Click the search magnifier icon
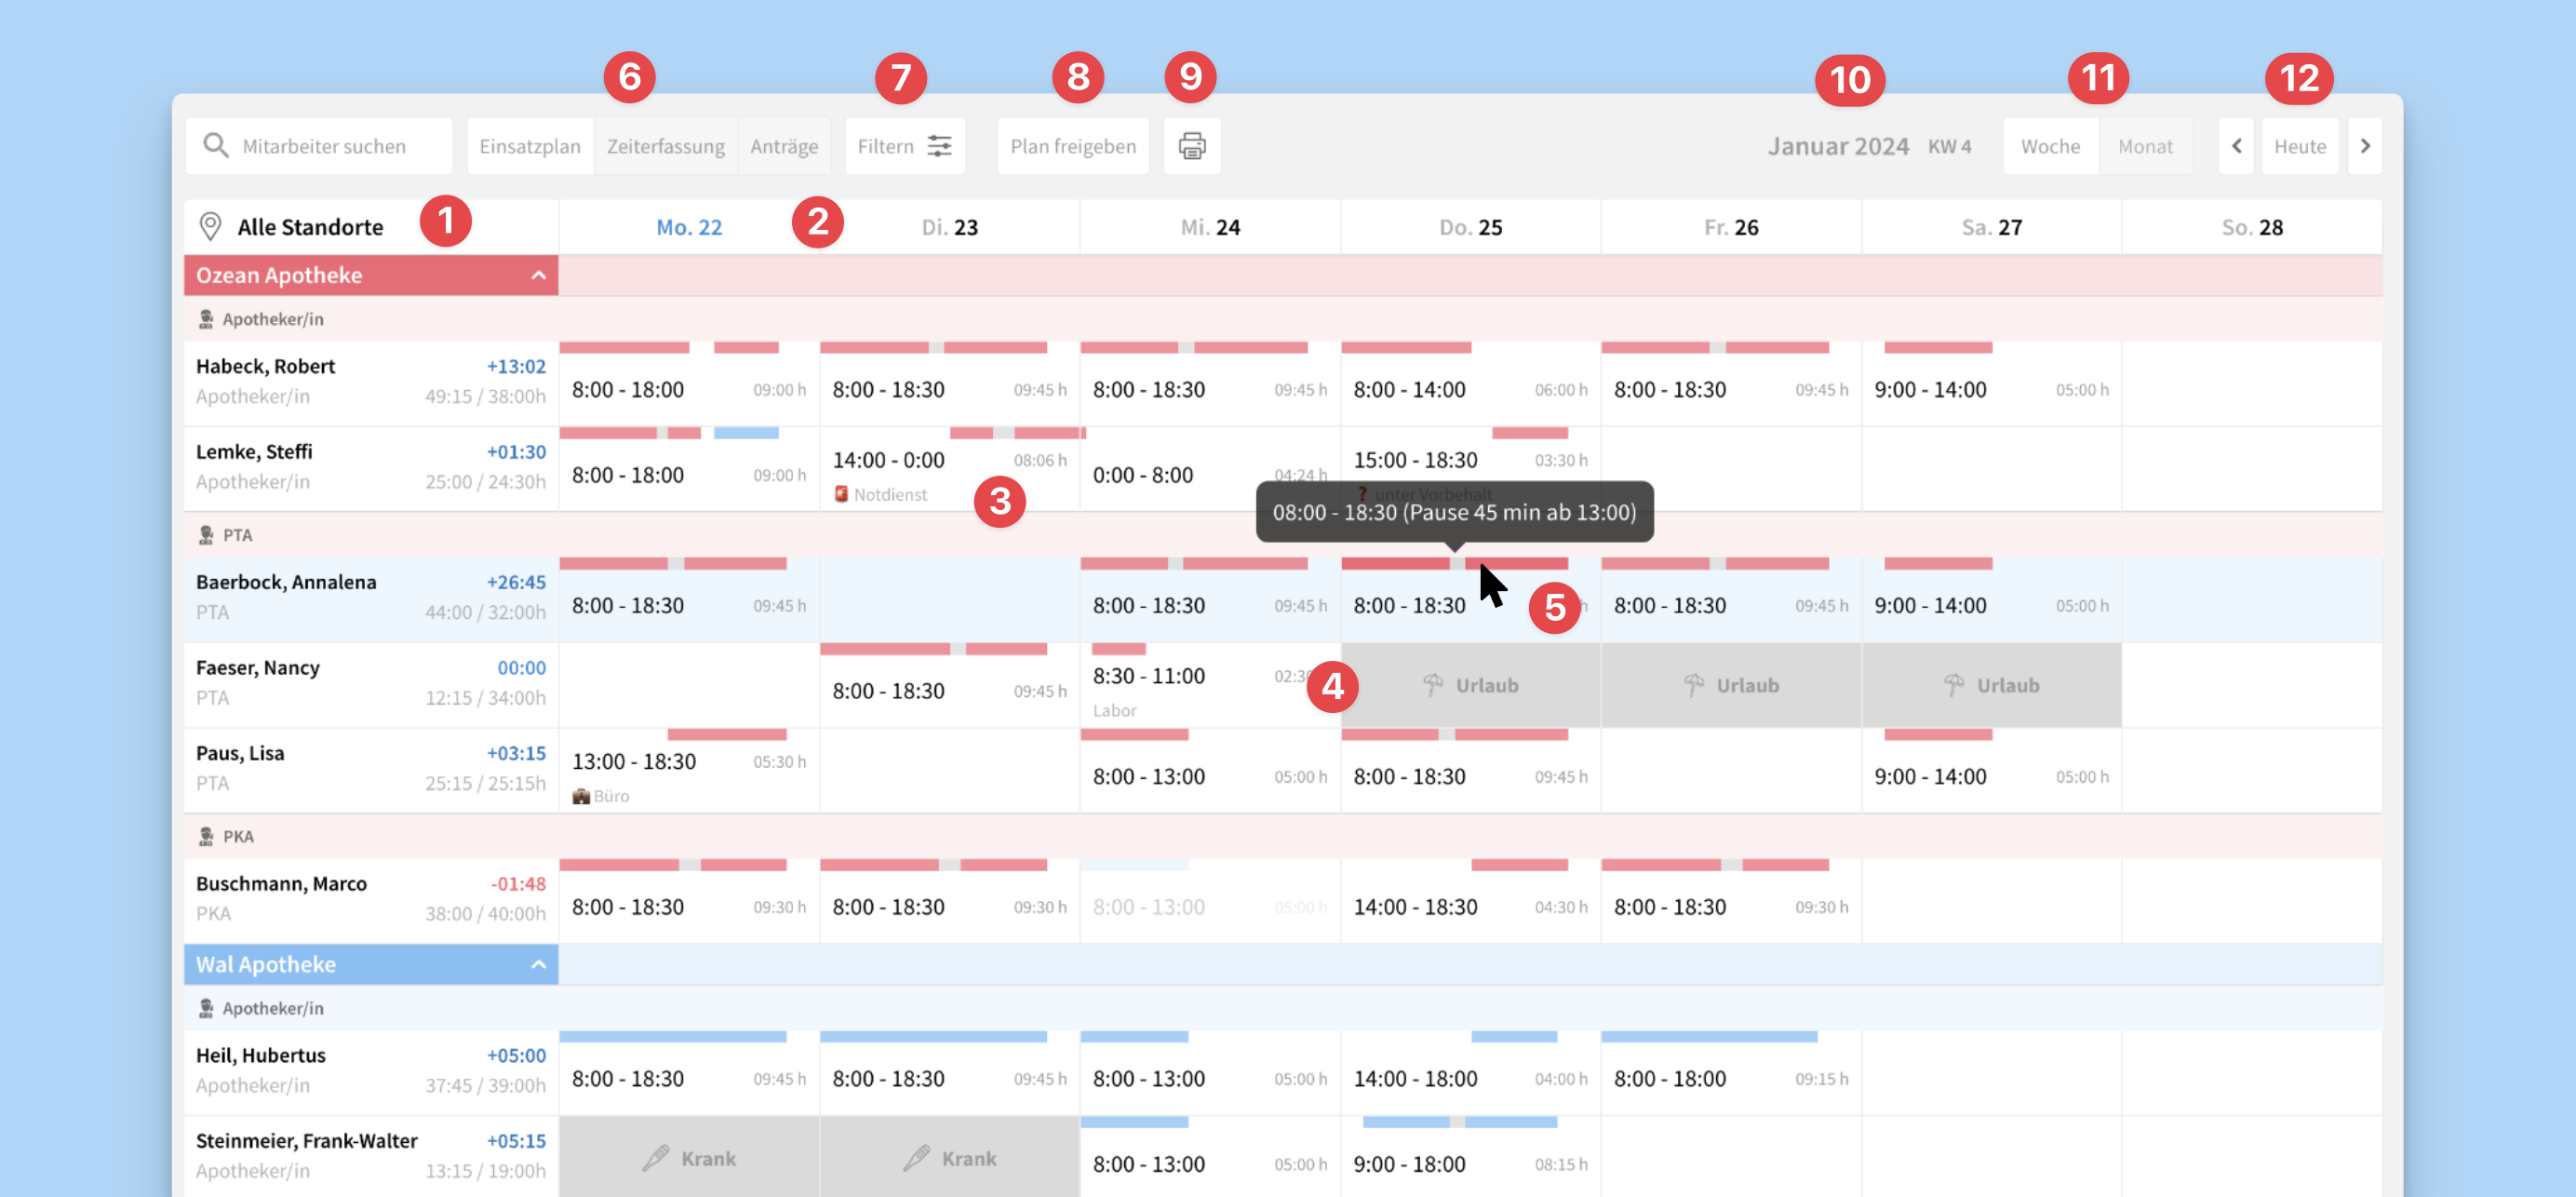Image resolution: width=2576 pixels, height=1197 pixels. (215, 146)
